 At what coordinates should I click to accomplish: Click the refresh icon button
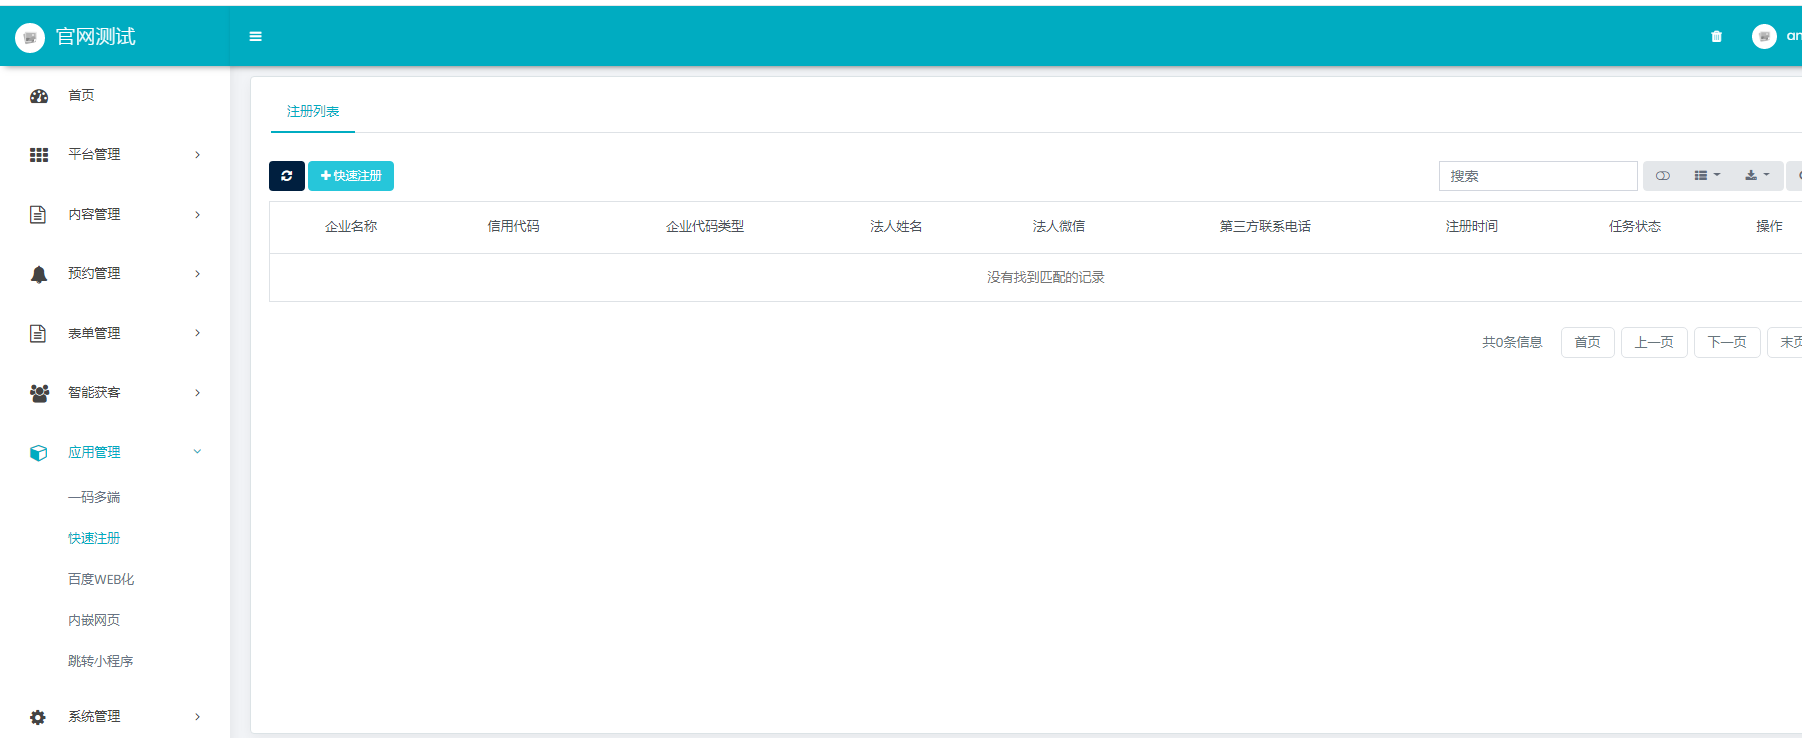pos(286,176)
